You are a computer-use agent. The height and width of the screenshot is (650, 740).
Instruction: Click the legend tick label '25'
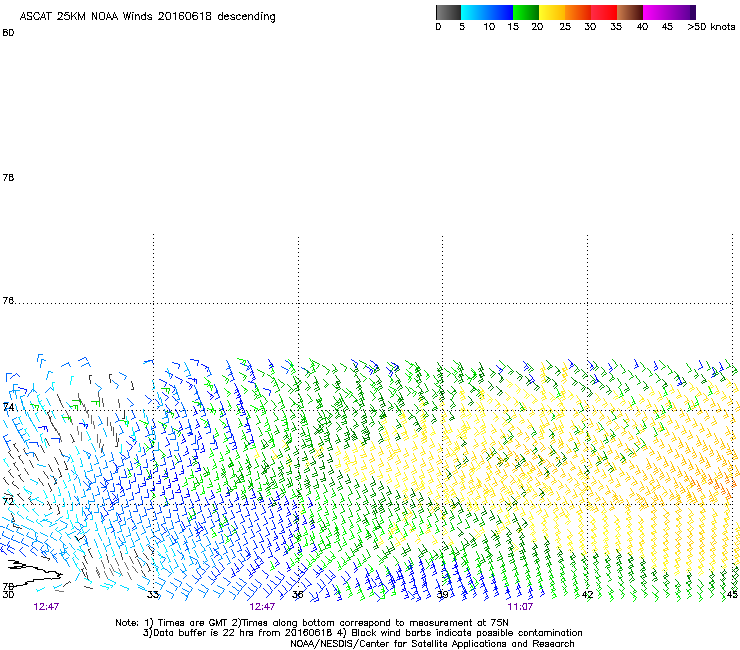pos(565,27)
